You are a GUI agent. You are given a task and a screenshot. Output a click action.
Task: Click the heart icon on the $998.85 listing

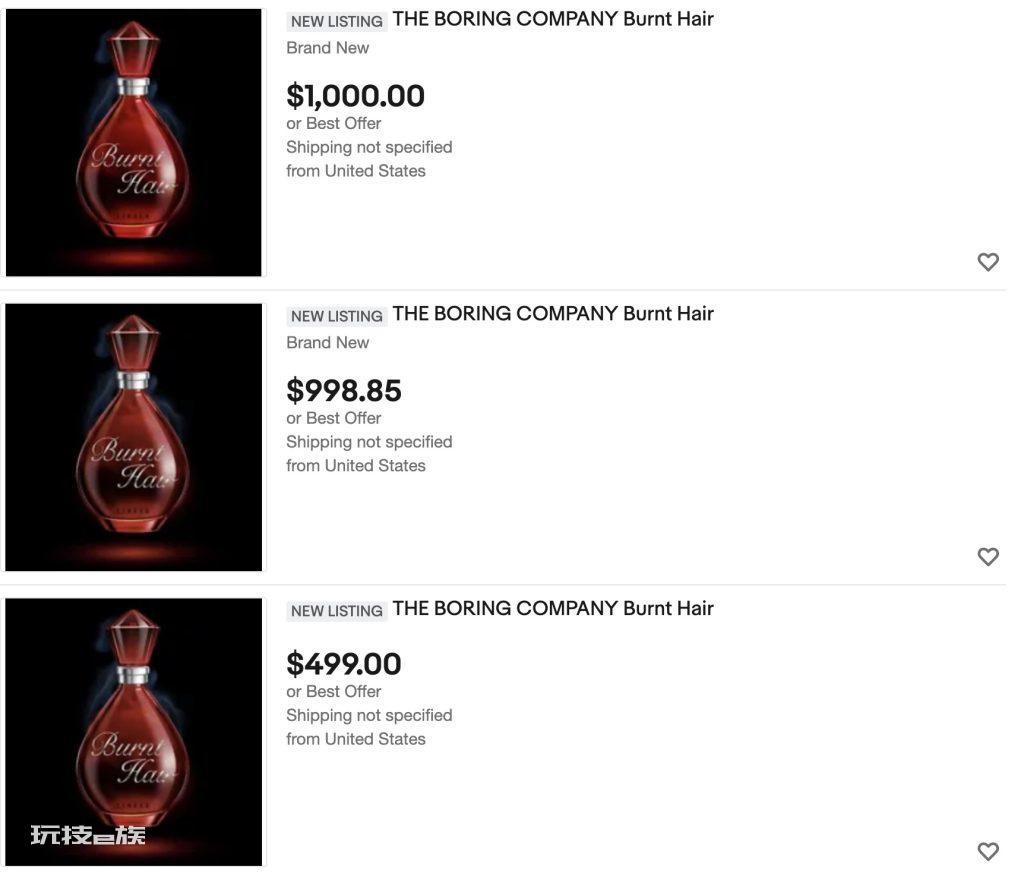click(988, 557)
